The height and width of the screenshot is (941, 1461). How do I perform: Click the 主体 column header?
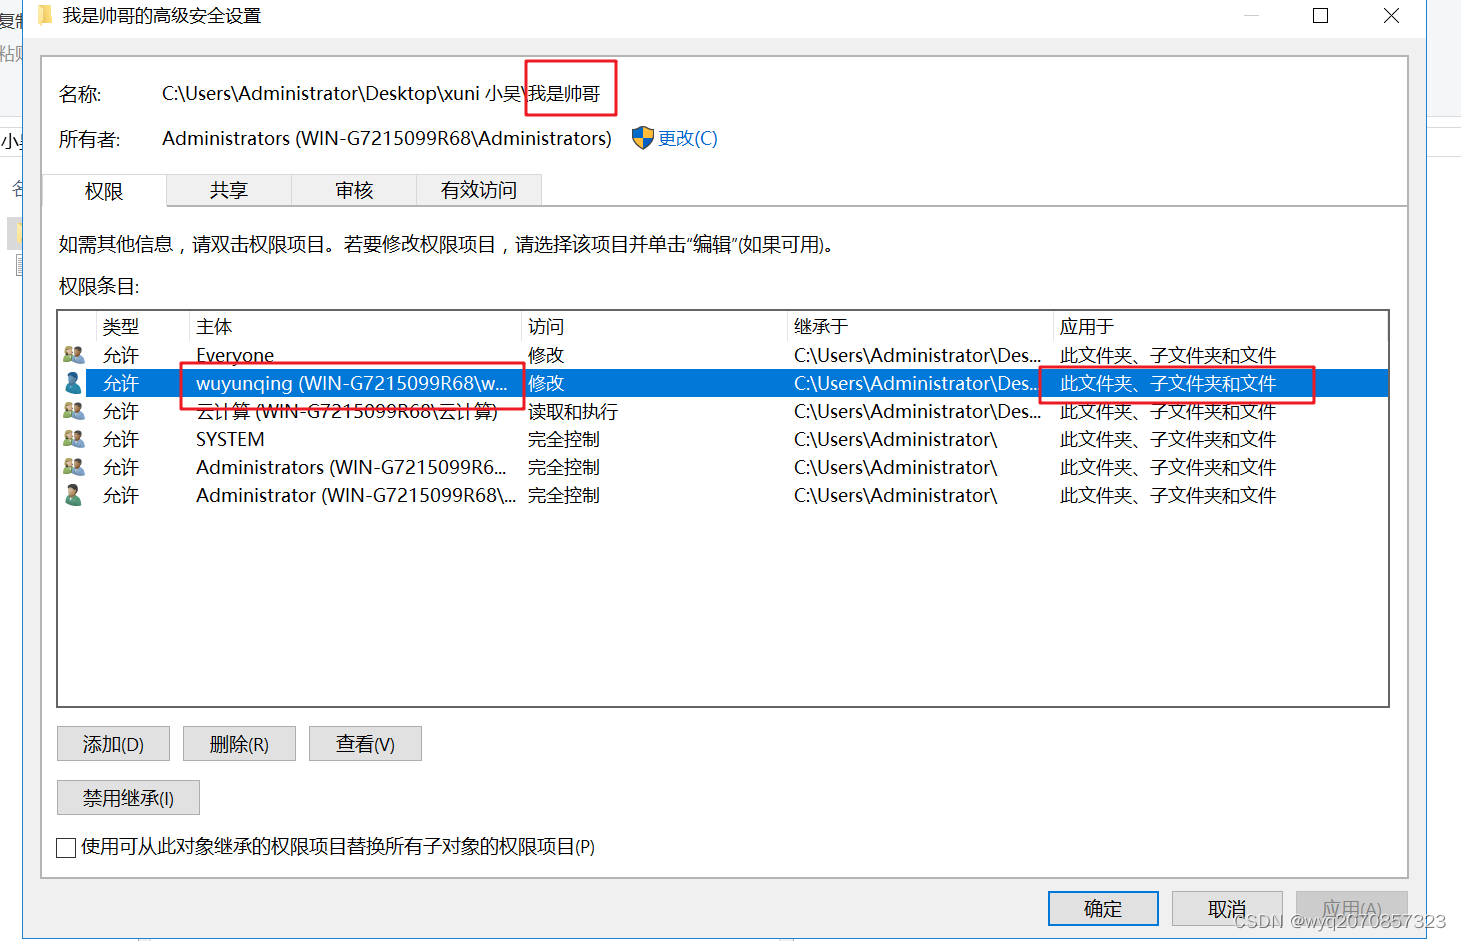click(214, 326)
